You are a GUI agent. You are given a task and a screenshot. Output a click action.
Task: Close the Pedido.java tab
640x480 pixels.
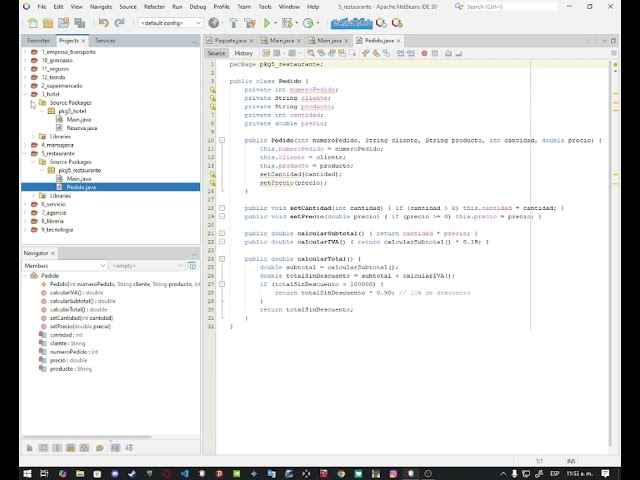pos(399,41)
